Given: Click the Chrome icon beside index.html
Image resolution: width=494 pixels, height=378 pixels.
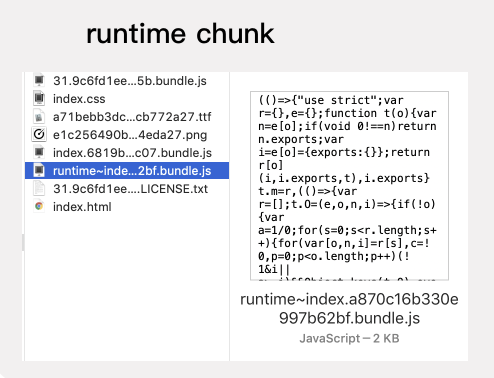Looking at the screenshot, I should (x=39, y=206).
